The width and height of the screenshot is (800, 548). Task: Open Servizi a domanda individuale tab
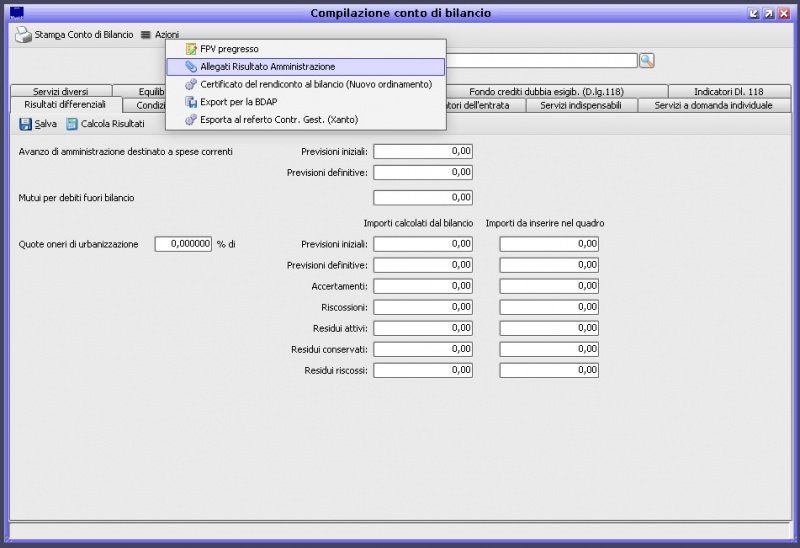pyautogui.click(x=712, y=105)
